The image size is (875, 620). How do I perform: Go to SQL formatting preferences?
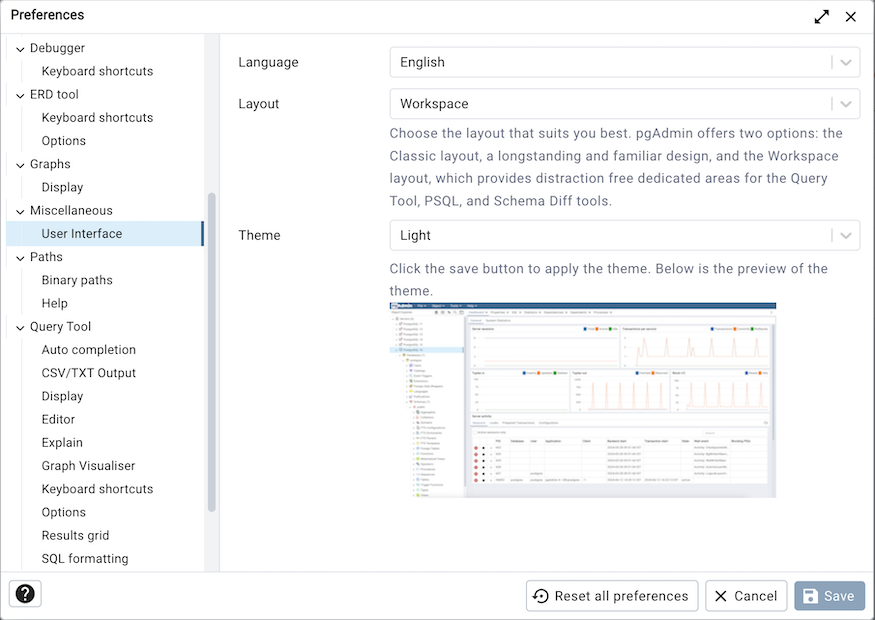pyautogui.click(x=85, y=559)
